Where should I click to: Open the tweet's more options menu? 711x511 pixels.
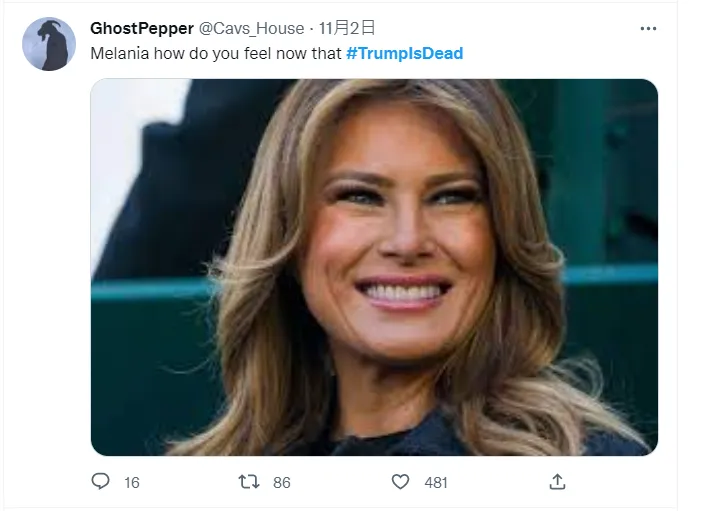tap(648, 28)
